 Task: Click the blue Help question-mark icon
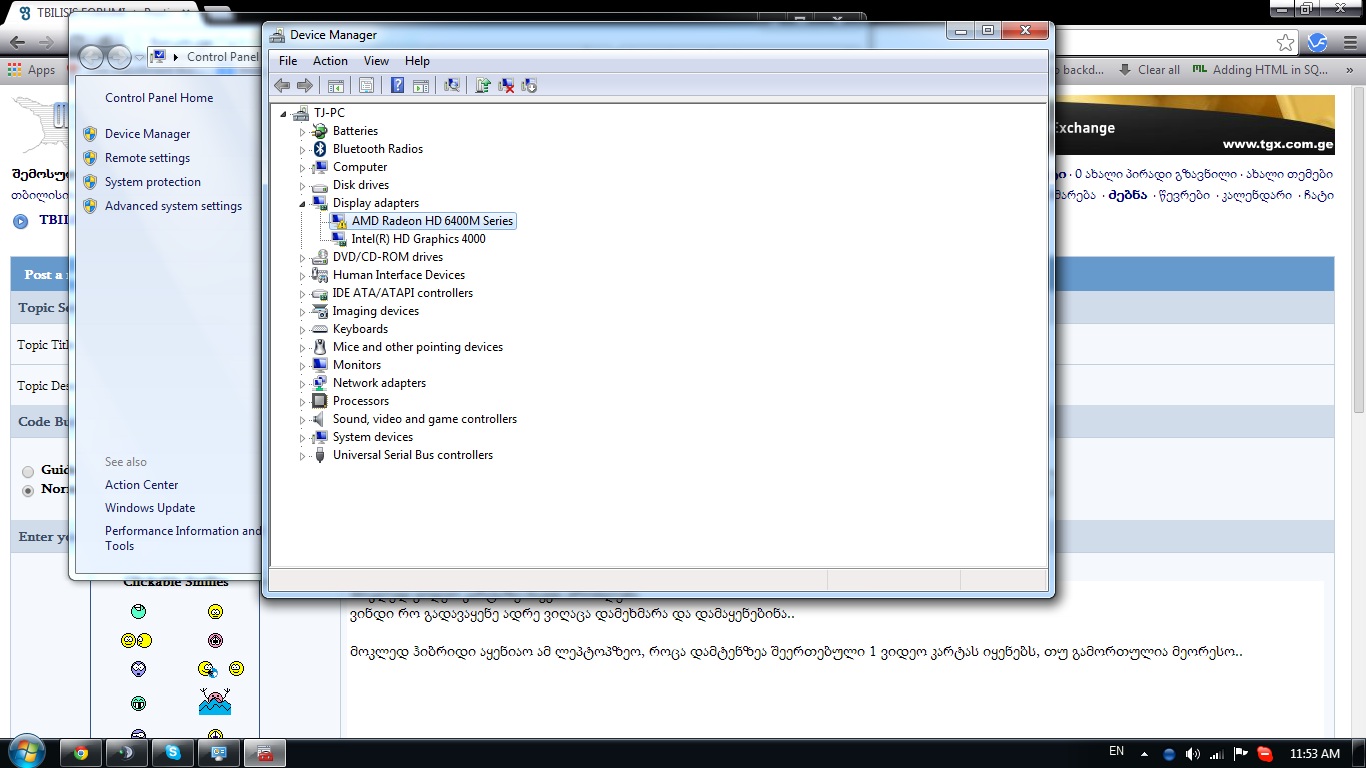click(397, 86)
